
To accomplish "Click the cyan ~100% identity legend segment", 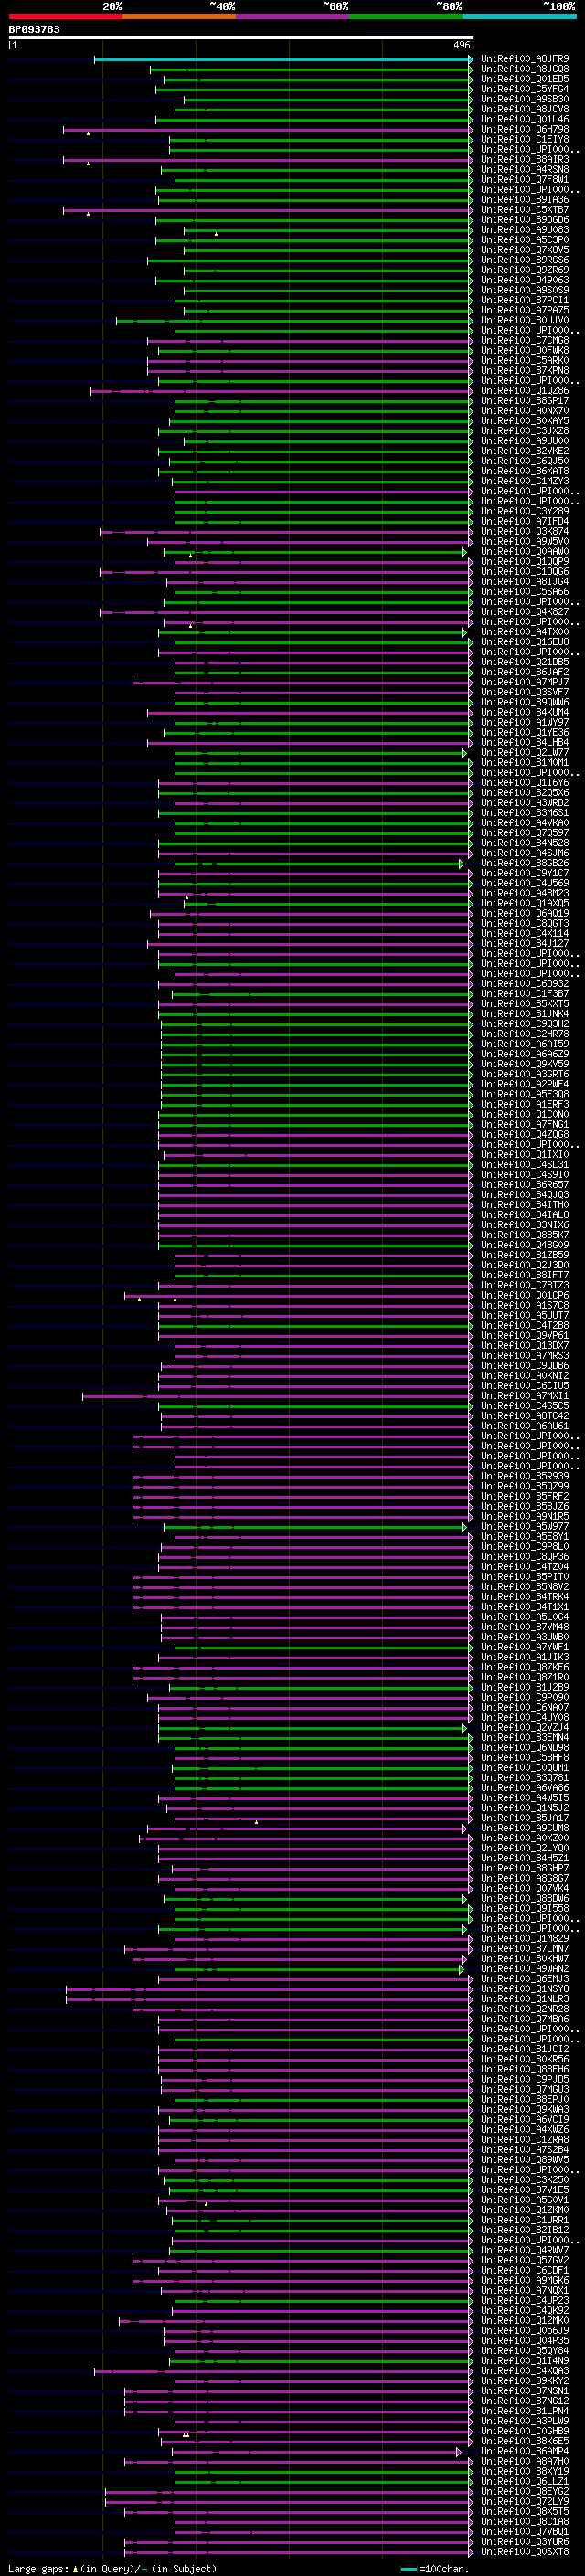I will pyautogui.click(x=519, y=16).
